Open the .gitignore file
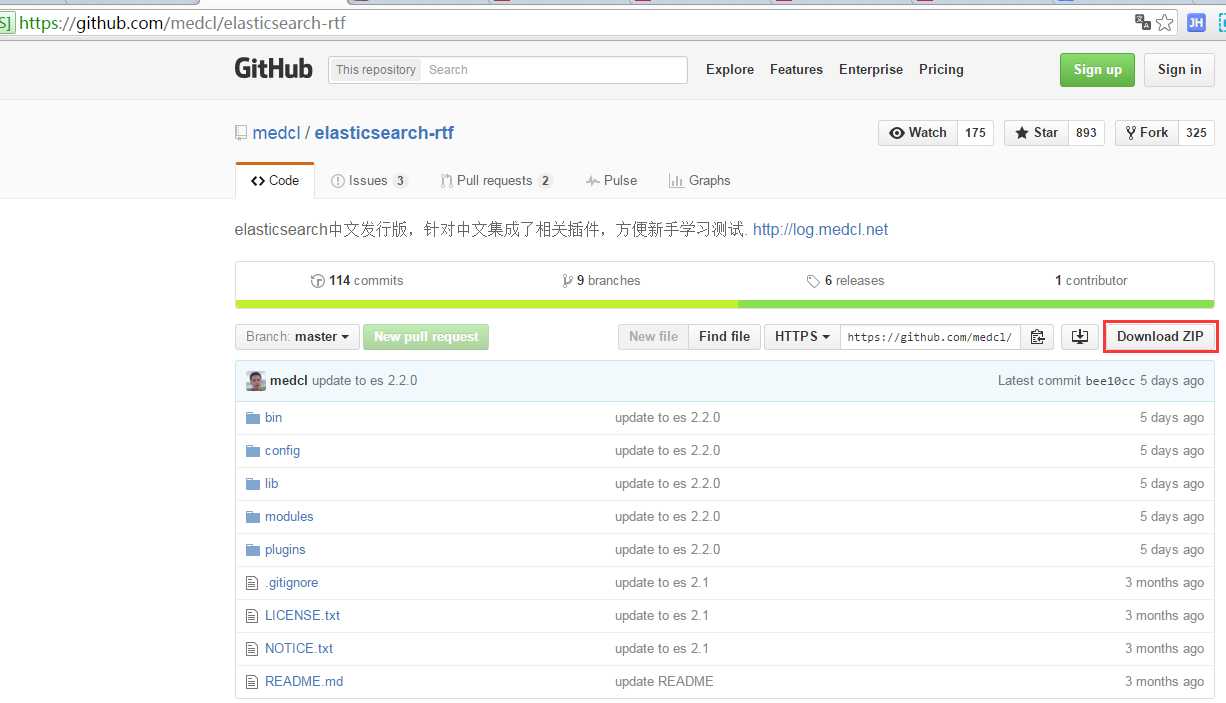This screenshot has width=1226, height=703. [x=291, y=582]
